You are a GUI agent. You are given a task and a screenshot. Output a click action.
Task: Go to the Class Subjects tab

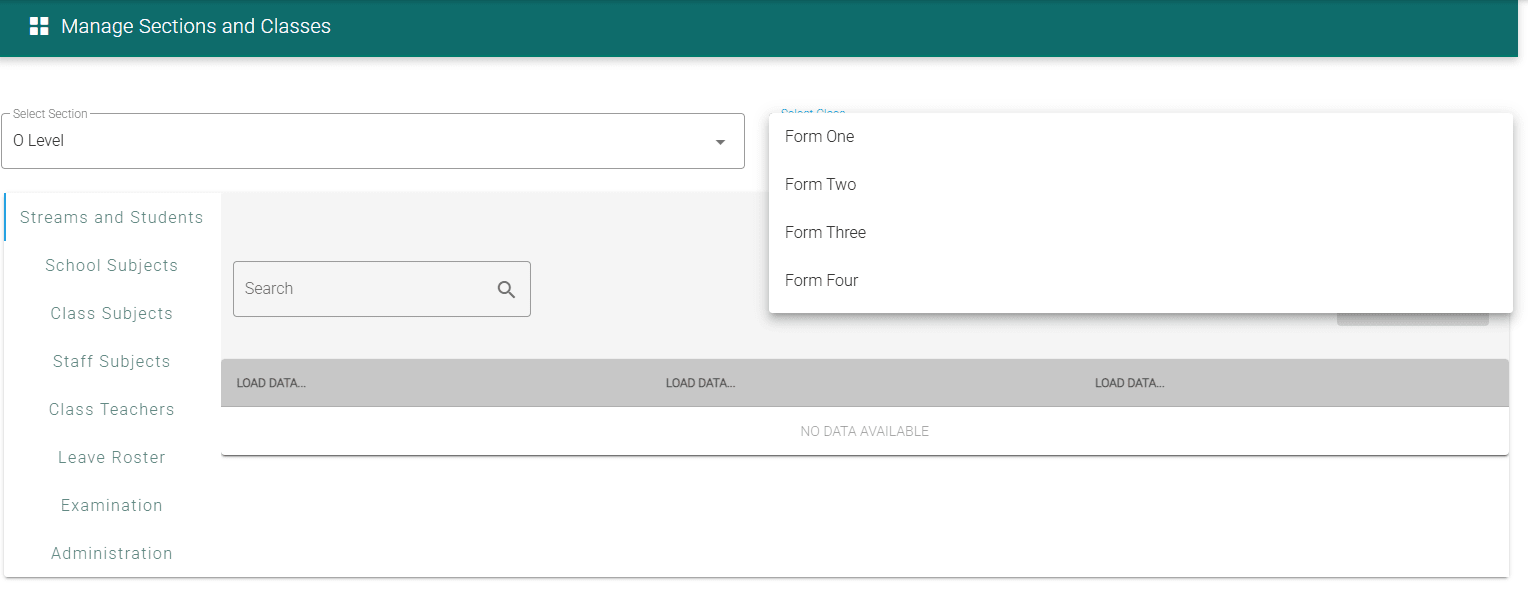click(x=112, y=314)
